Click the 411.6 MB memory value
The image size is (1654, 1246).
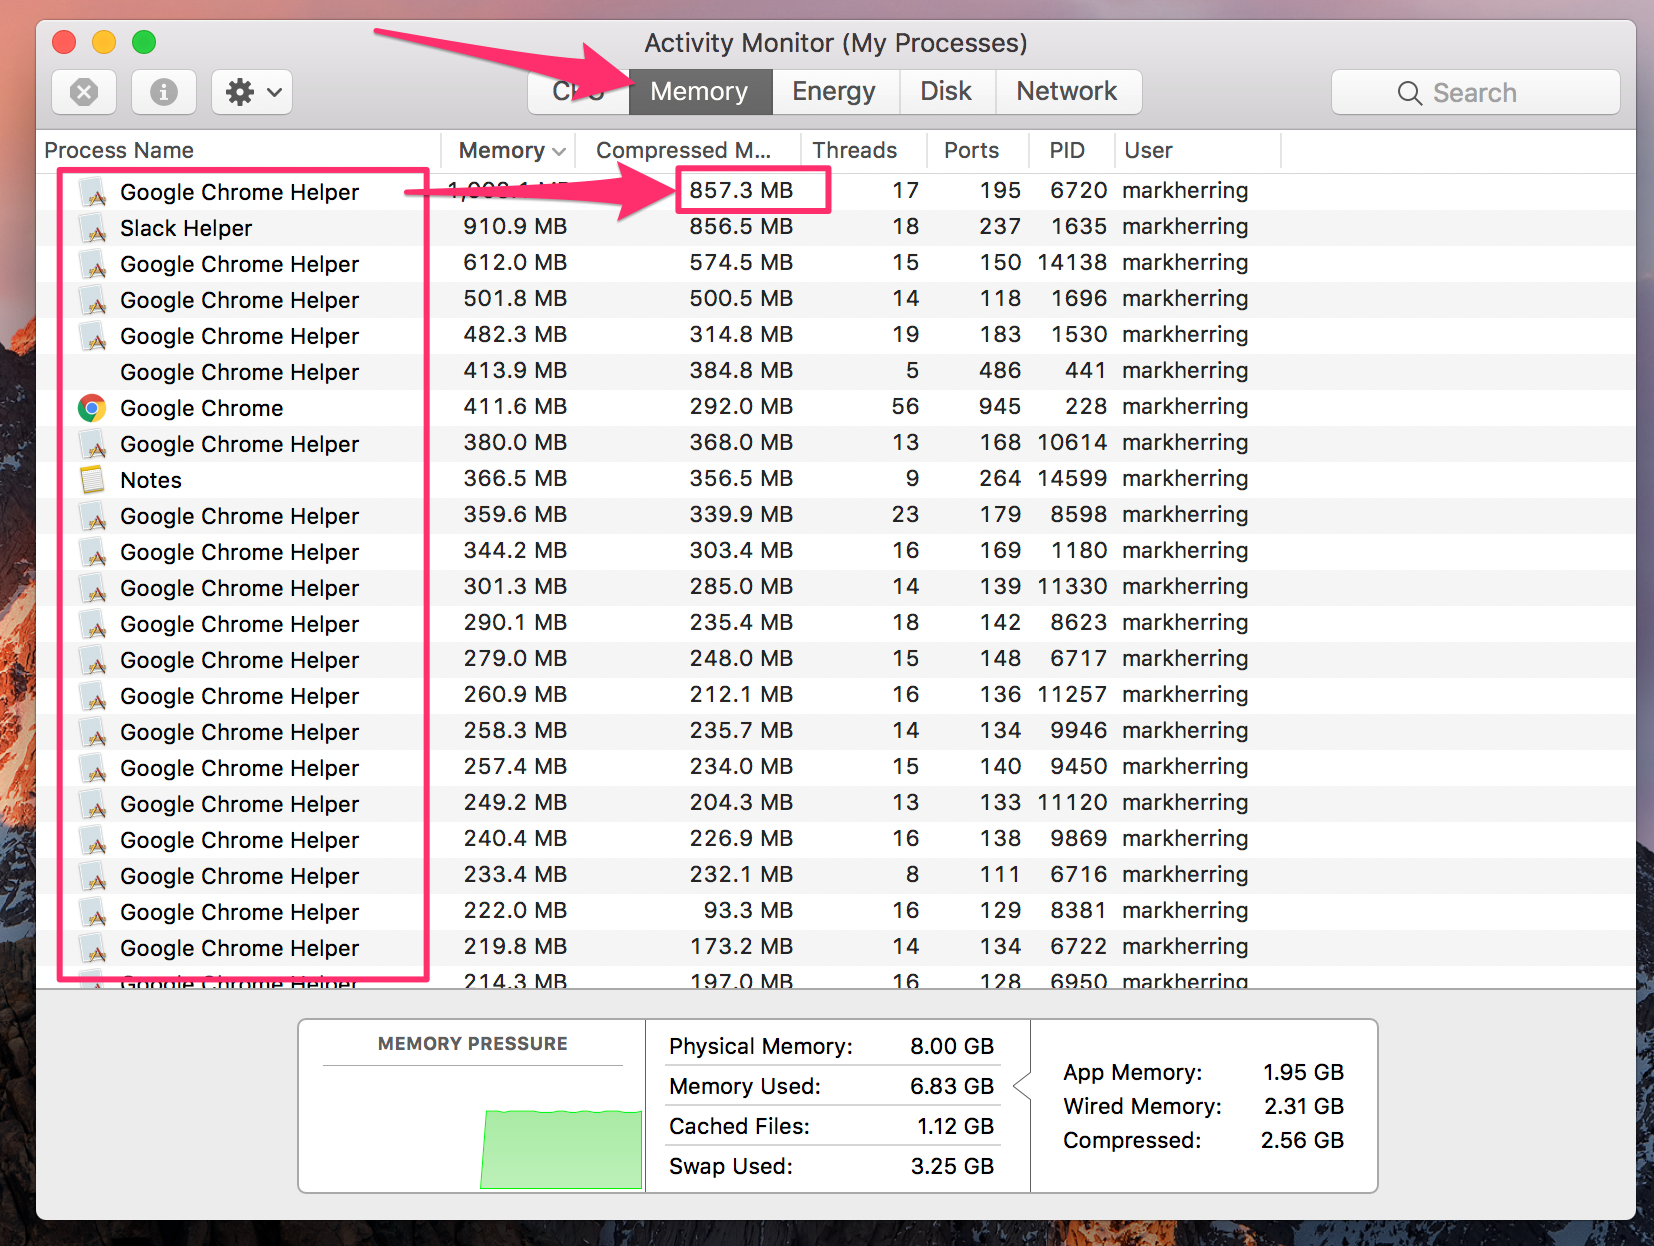click(x=515, y=406)
